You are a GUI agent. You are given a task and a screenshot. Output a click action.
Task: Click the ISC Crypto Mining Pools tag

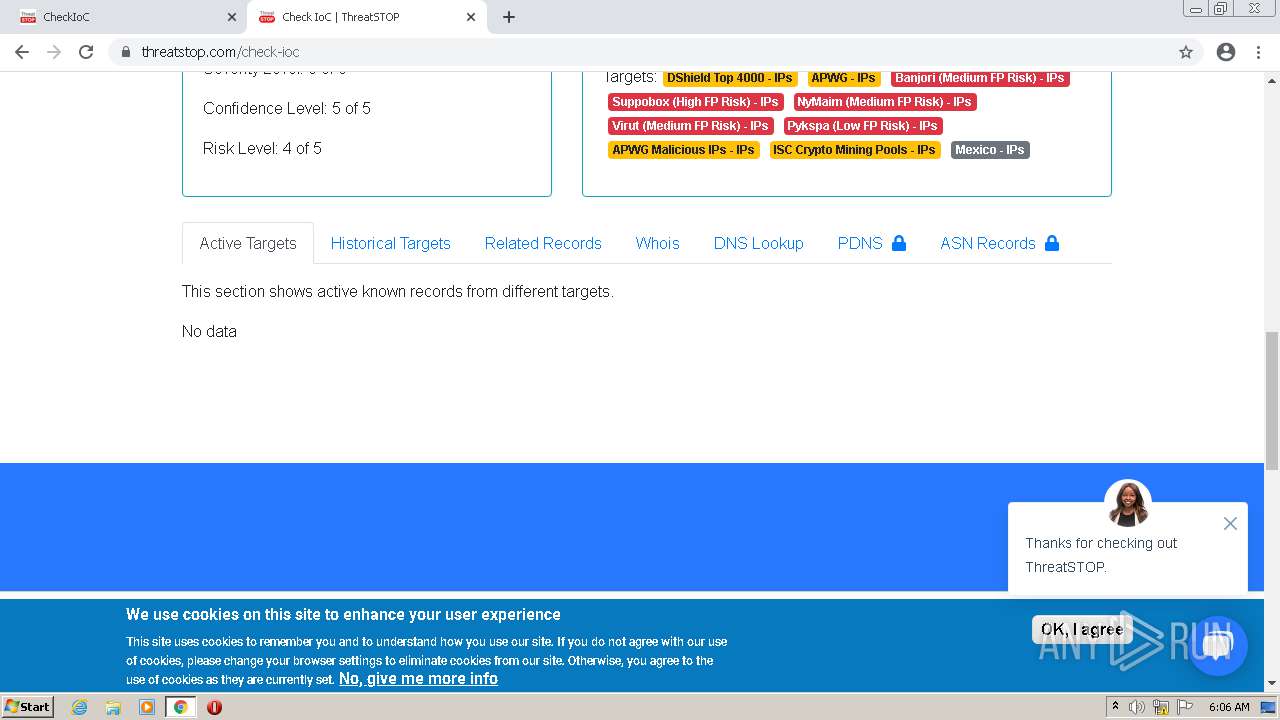(x=855, y=150)
